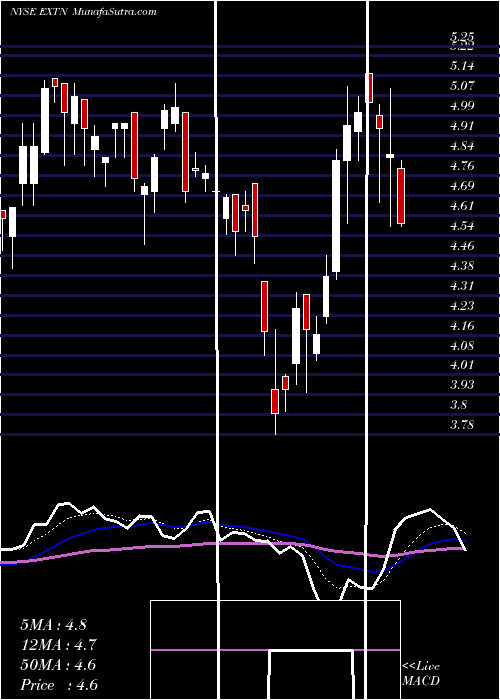Image resolution: width=500 pixels, height=700 pixels.
Task: Select the 4.46 price axis label
Action: 462,246
